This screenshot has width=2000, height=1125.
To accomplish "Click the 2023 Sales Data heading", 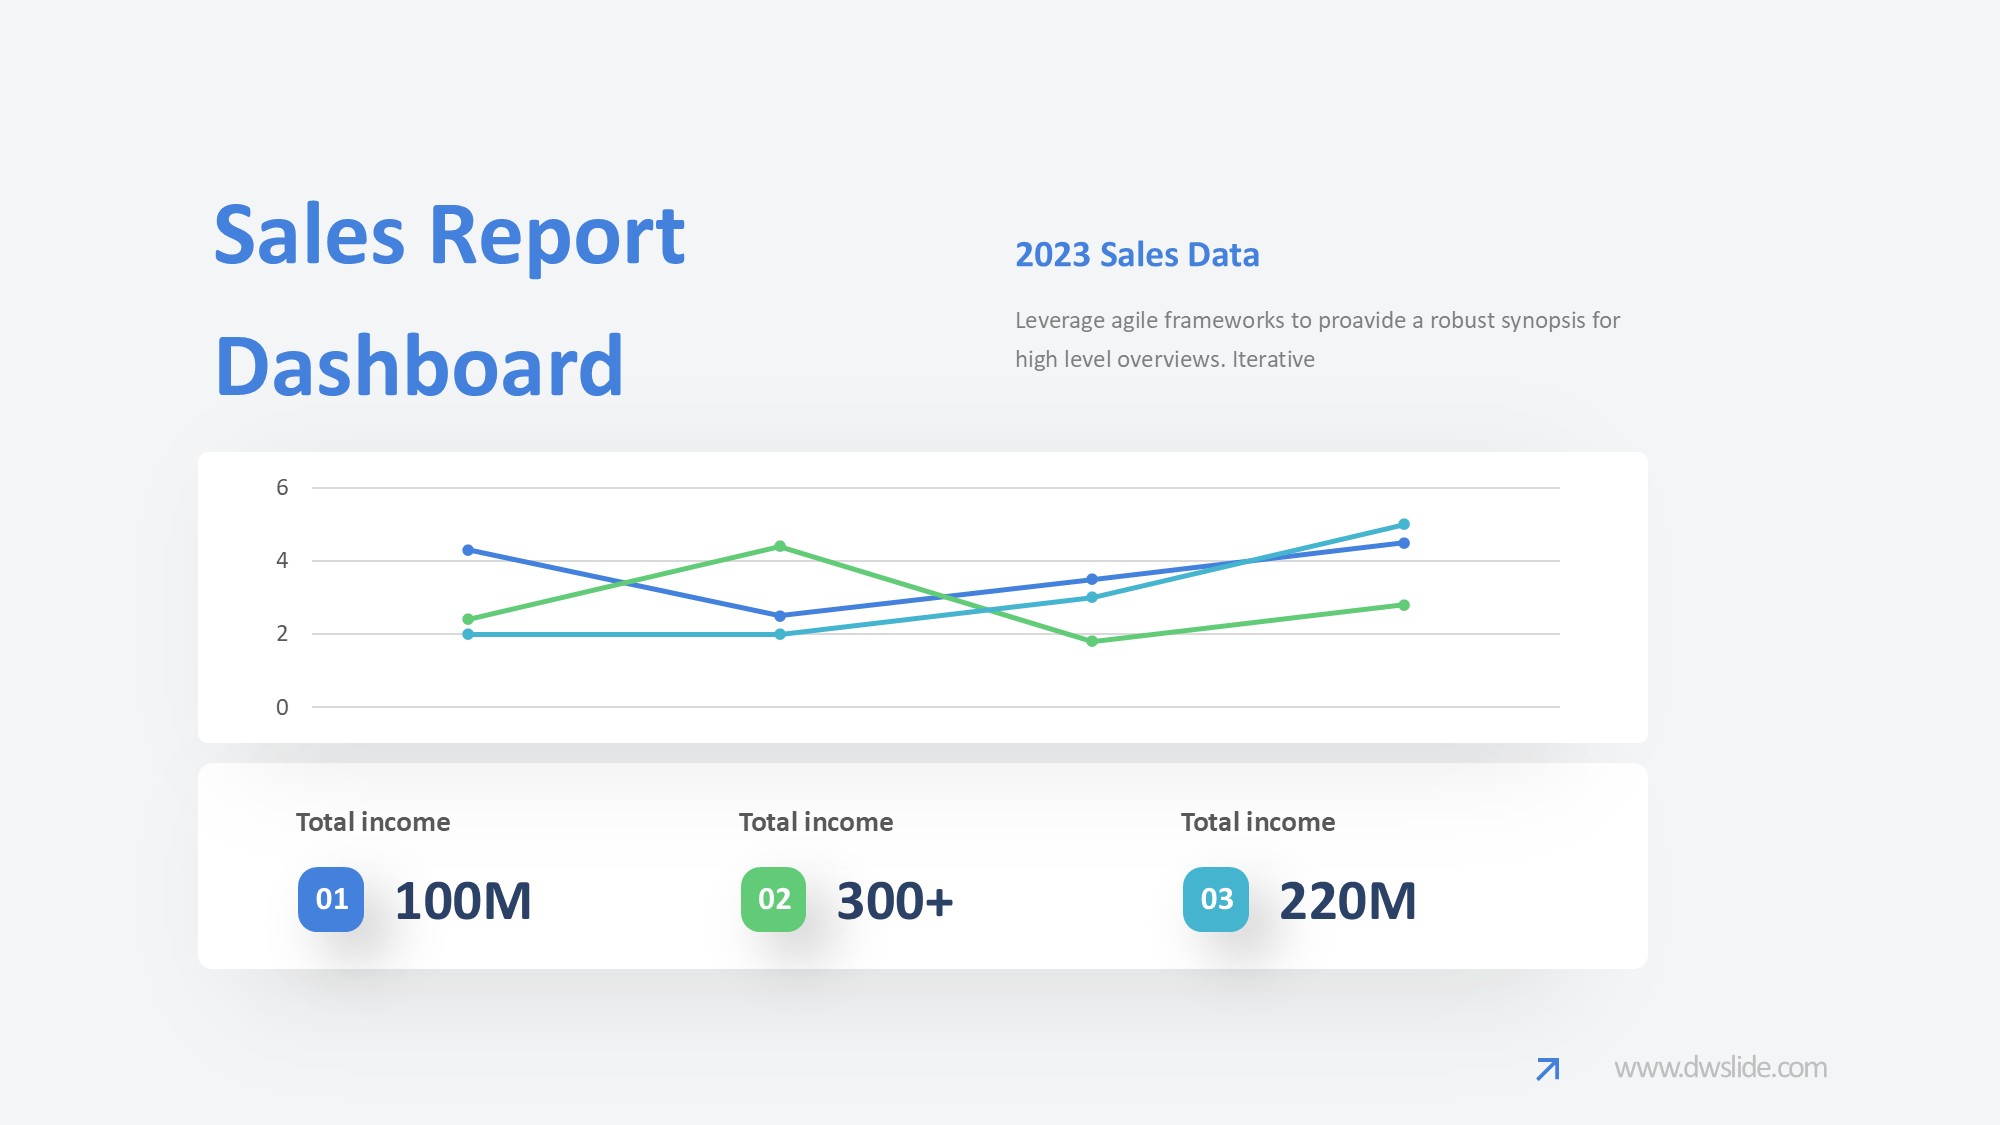I will [1137, 255].
